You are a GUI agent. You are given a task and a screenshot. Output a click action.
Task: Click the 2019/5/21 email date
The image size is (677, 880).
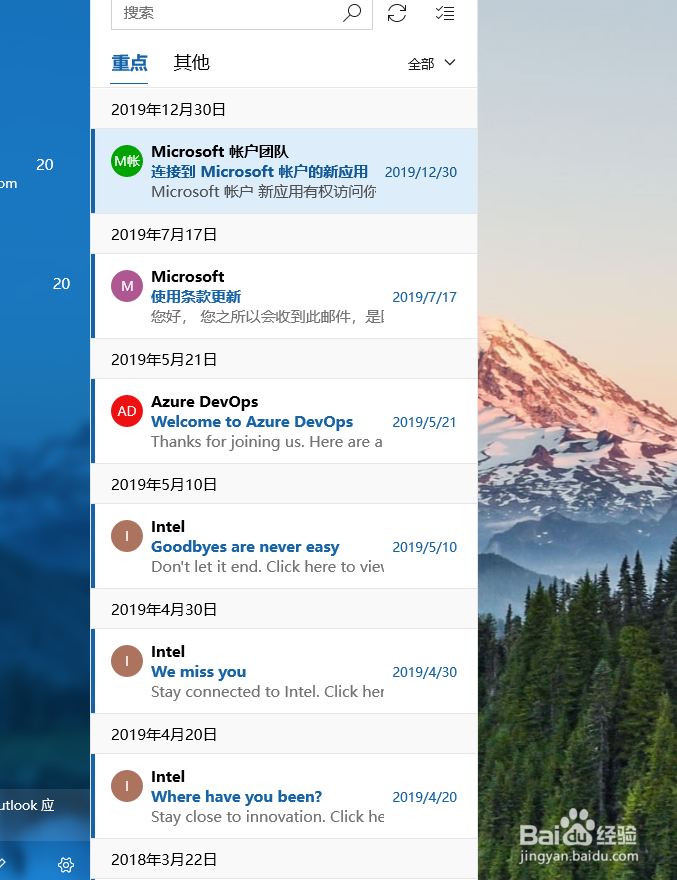click(424, 423)
